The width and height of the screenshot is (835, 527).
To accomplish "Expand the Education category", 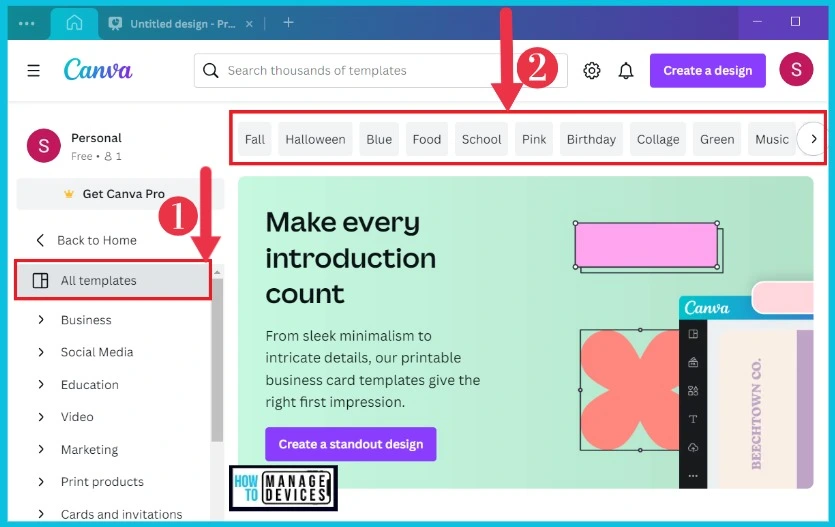I will pyautogui.click(x=41, y=384).
